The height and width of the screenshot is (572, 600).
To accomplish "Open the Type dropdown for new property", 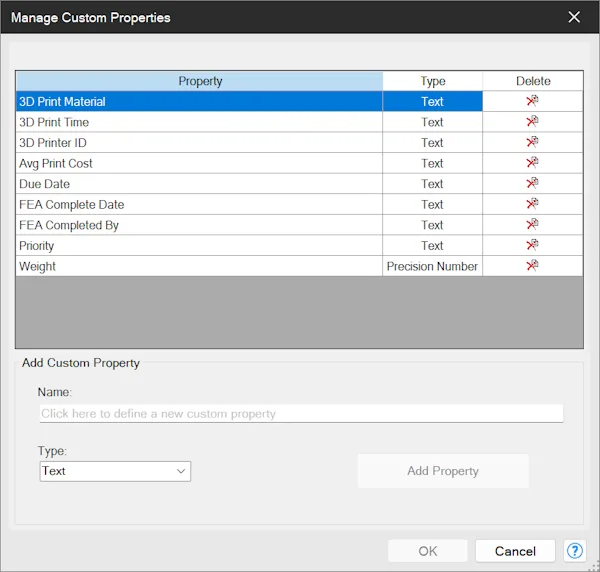I will (115, 471).
